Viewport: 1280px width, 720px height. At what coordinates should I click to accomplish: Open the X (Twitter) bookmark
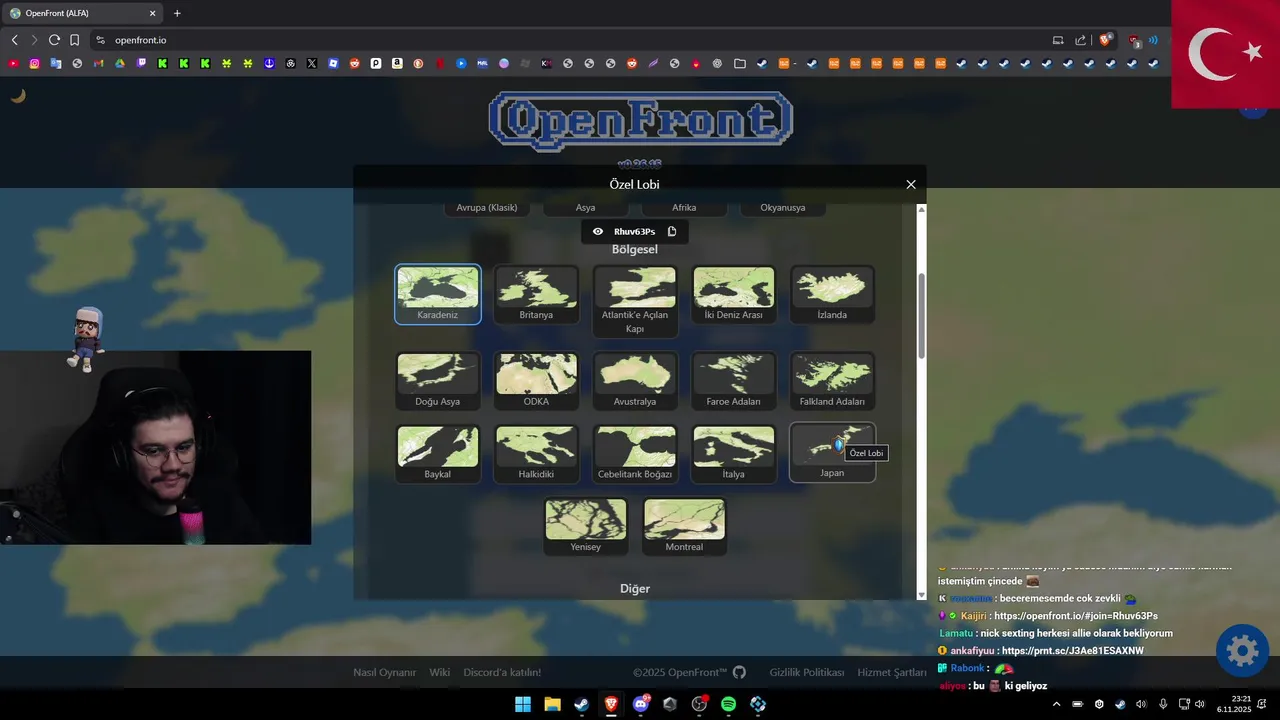(312, 63)
